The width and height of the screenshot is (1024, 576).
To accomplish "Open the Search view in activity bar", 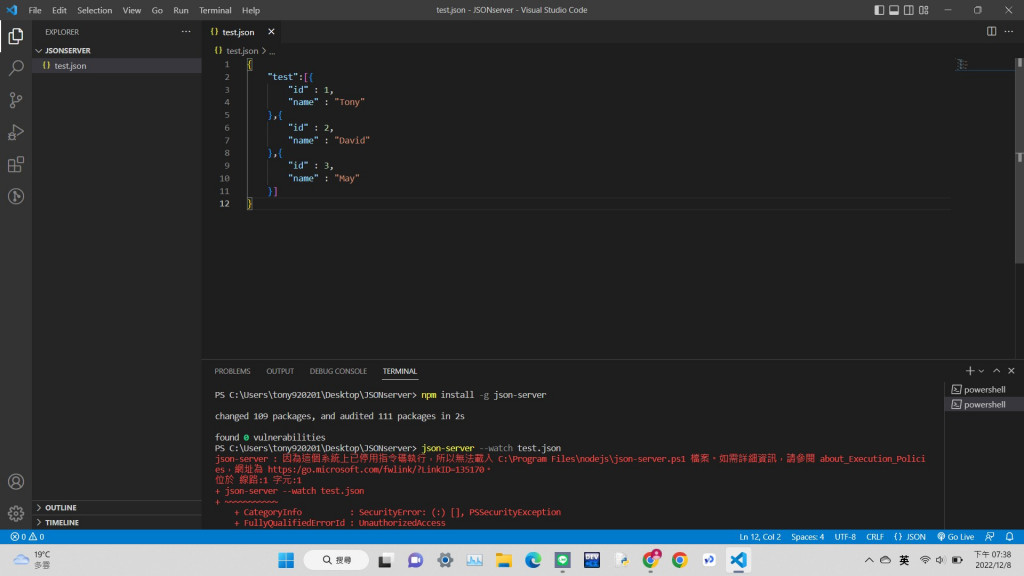I will click(16, 68).
